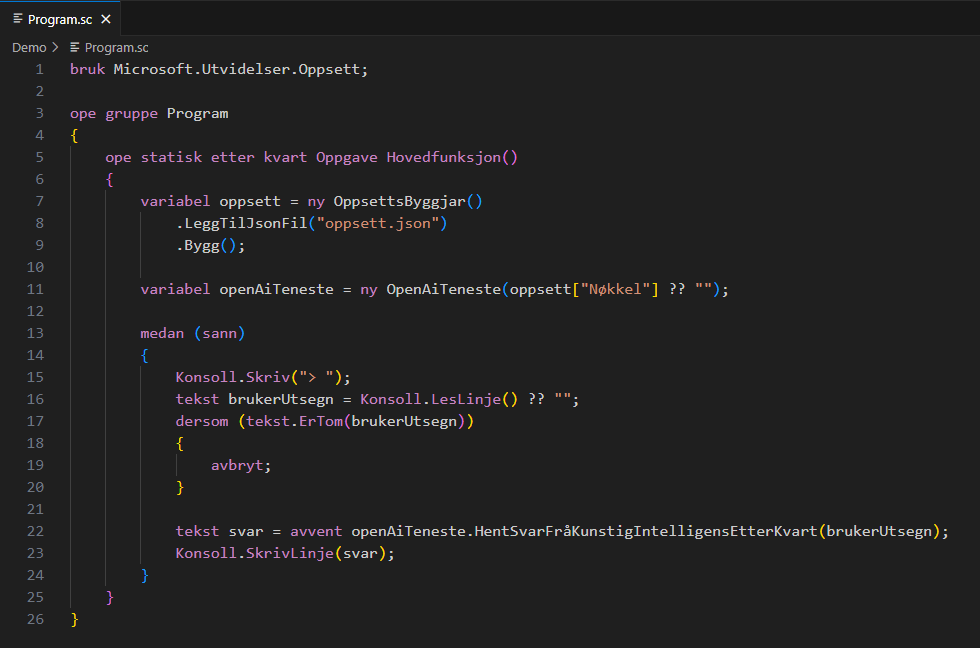Viewport: 980px width, 648px height.
Task: Click 'Konsoll.Skriv' on line 15
Action: point(232,377)
